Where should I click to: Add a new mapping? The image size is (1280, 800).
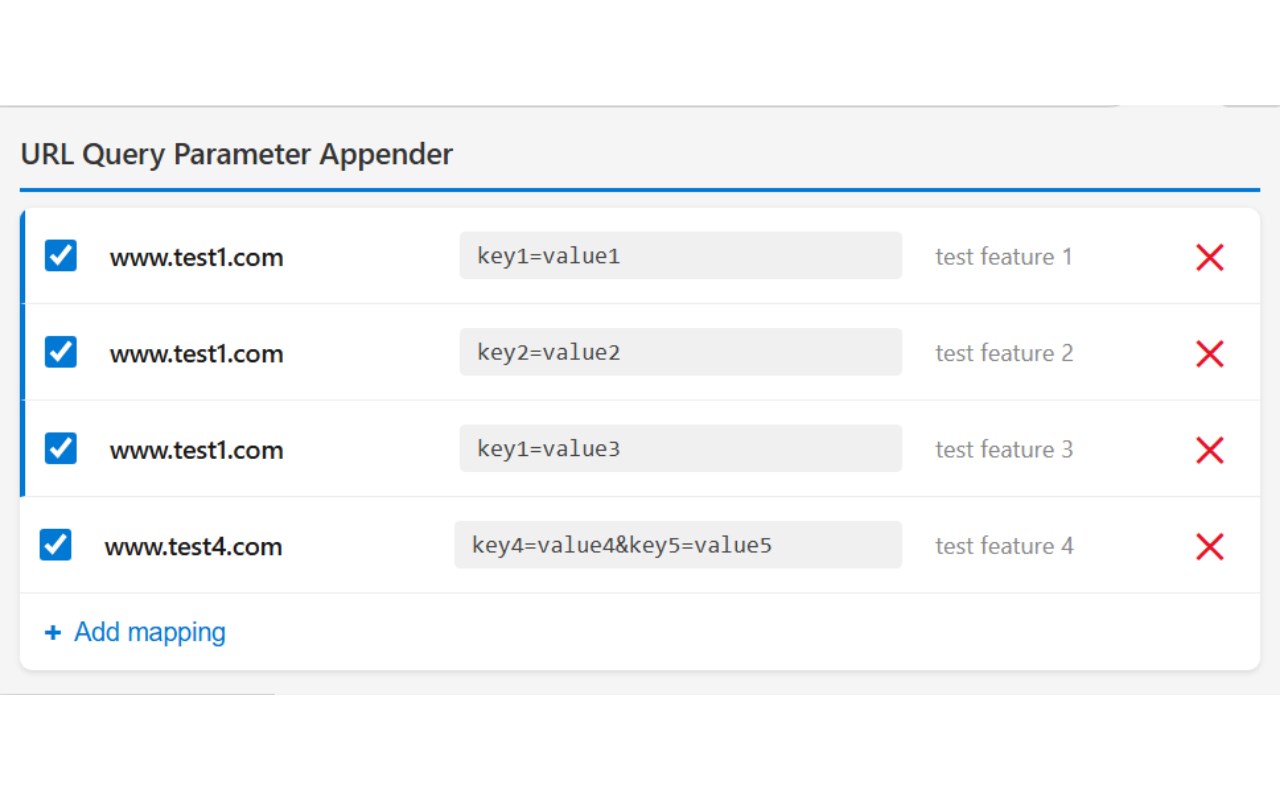136,632
